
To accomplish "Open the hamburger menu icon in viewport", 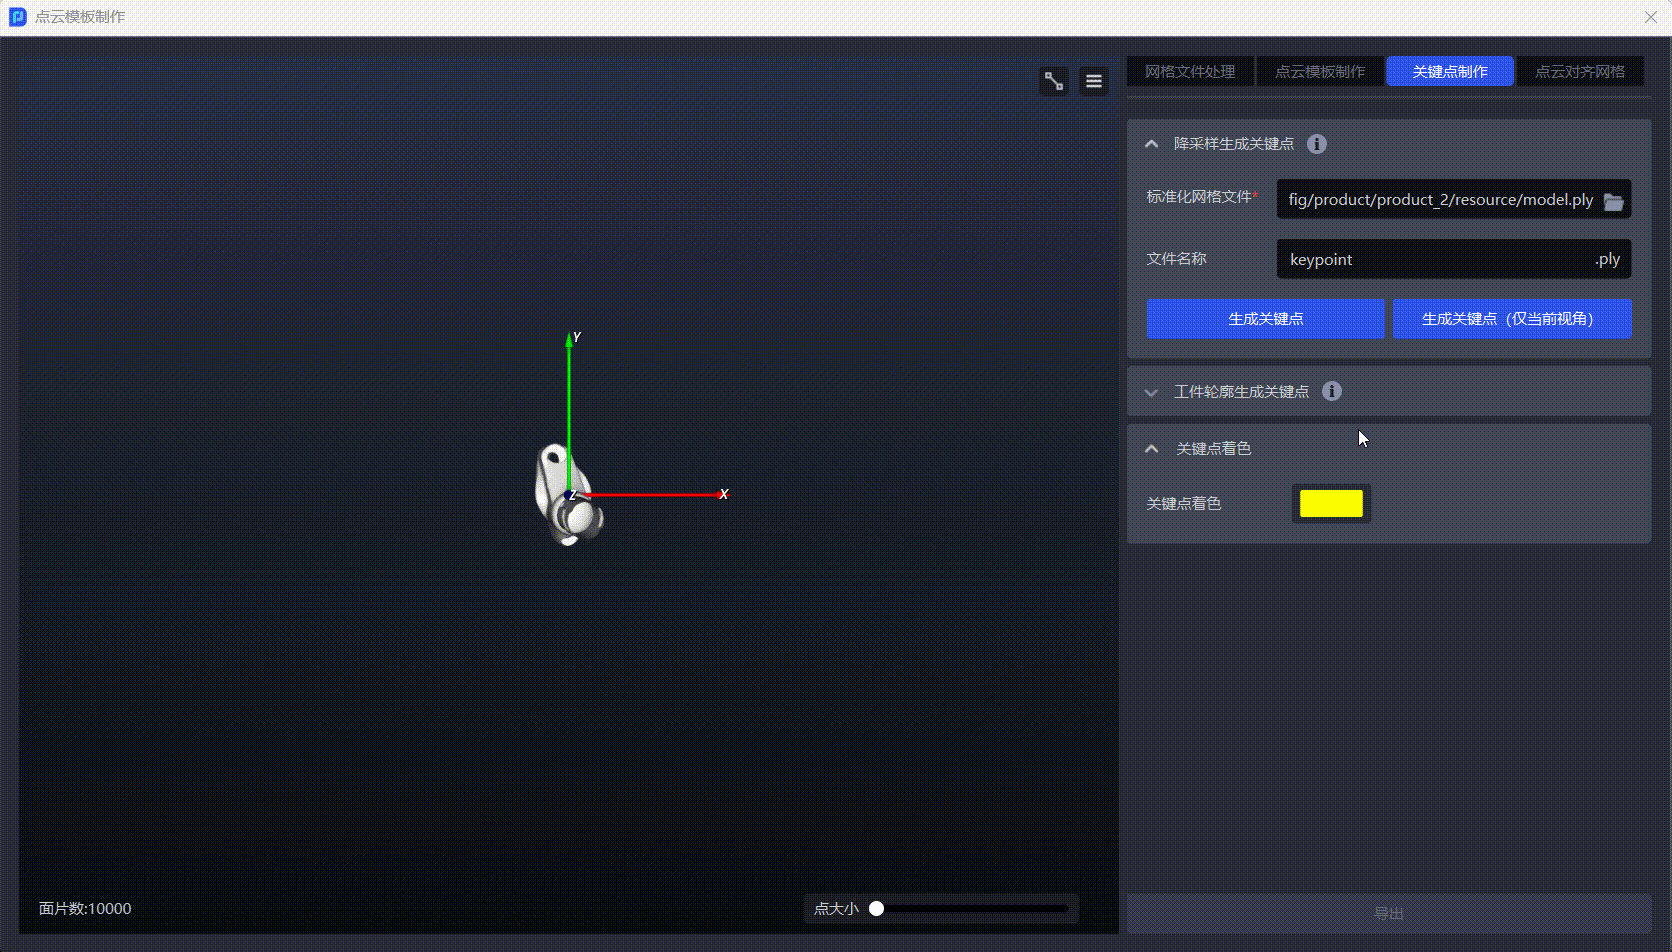I will (1094, 81).
